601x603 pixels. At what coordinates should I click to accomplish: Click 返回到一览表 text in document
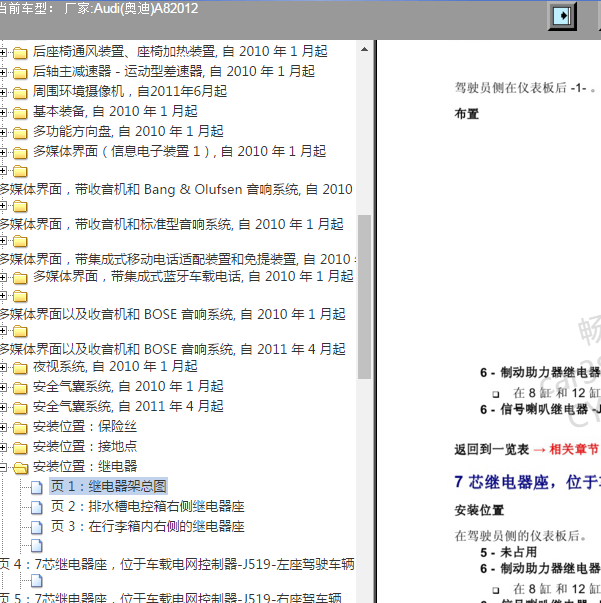coord(492,449)
